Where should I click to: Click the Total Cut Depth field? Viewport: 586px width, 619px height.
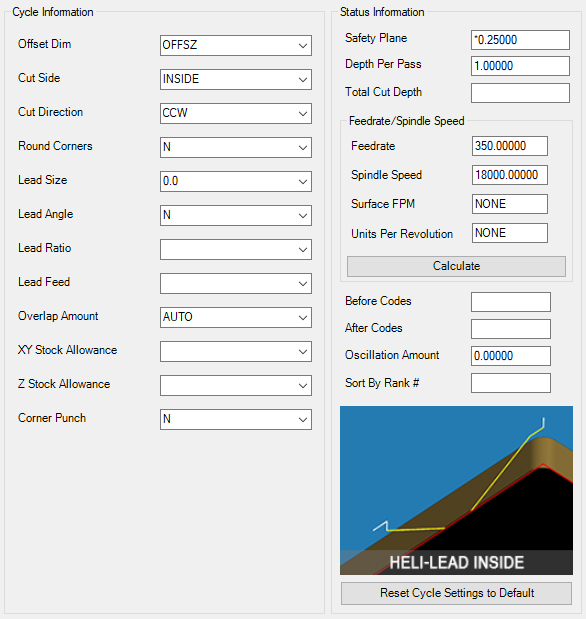pos(520,93)
